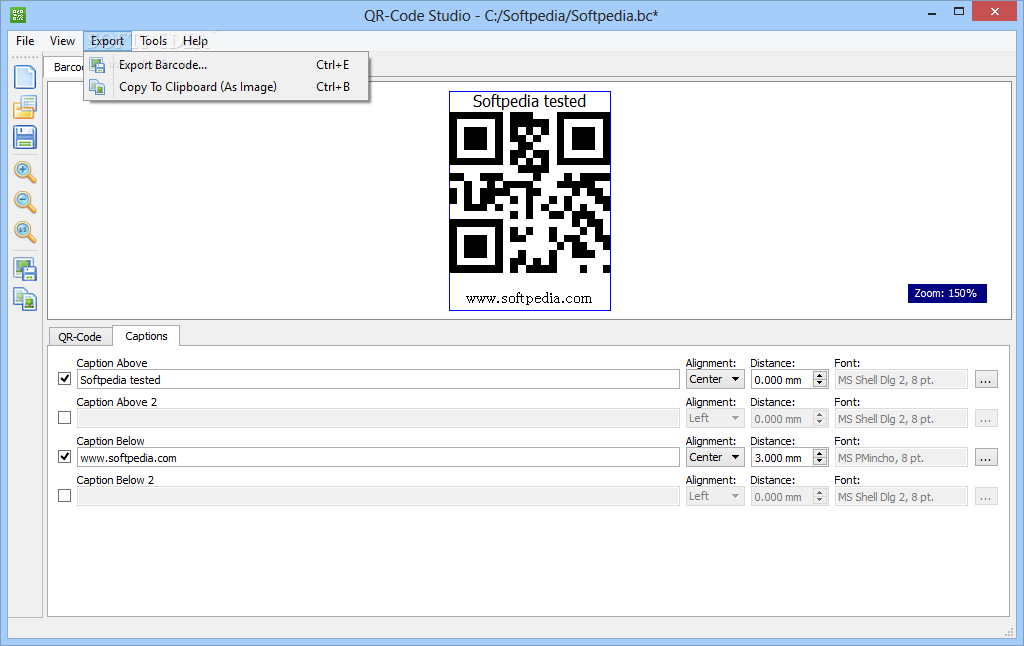
Task: Click the Zoom 1:1 reset magnifier icon
Action: tap(25, 232)
